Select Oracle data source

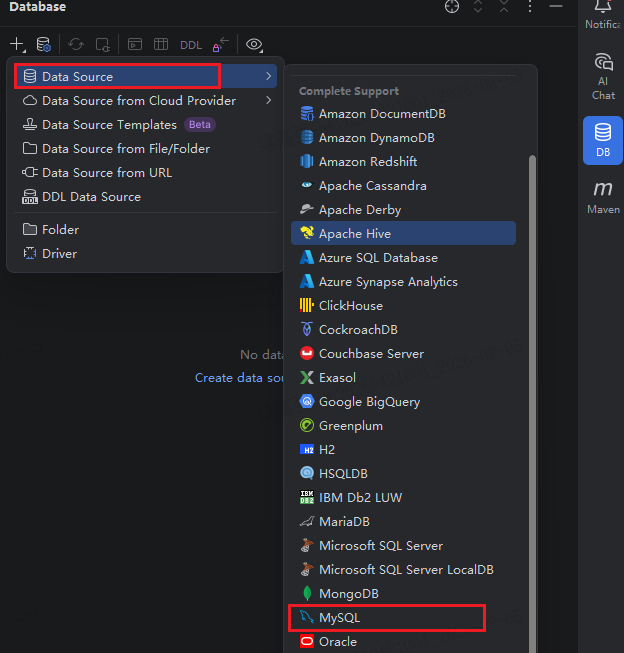pos(403,641)
